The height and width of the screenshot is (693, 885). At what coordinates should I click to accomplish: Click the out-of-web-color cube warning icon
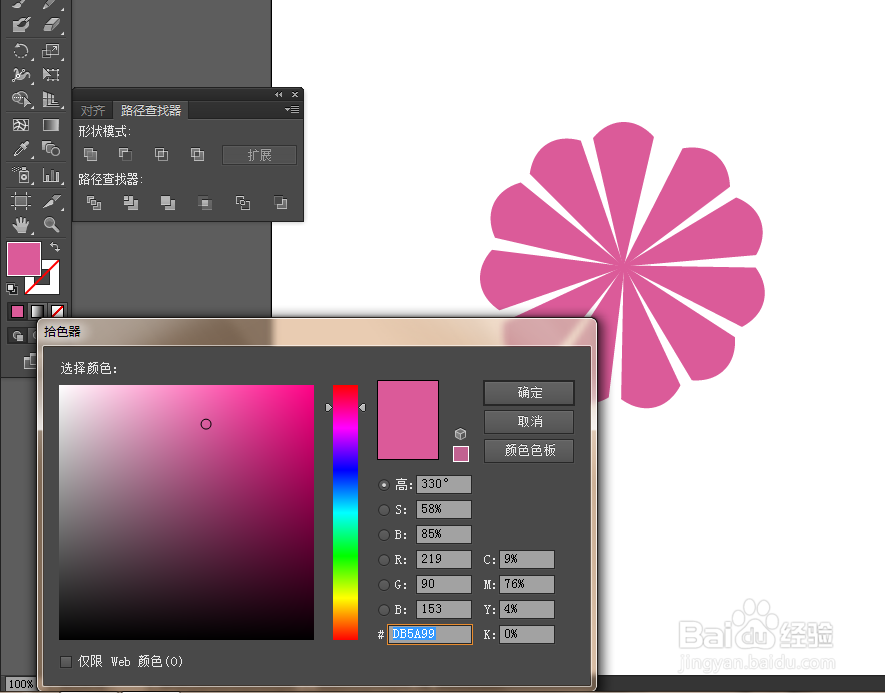coord(461,433)
